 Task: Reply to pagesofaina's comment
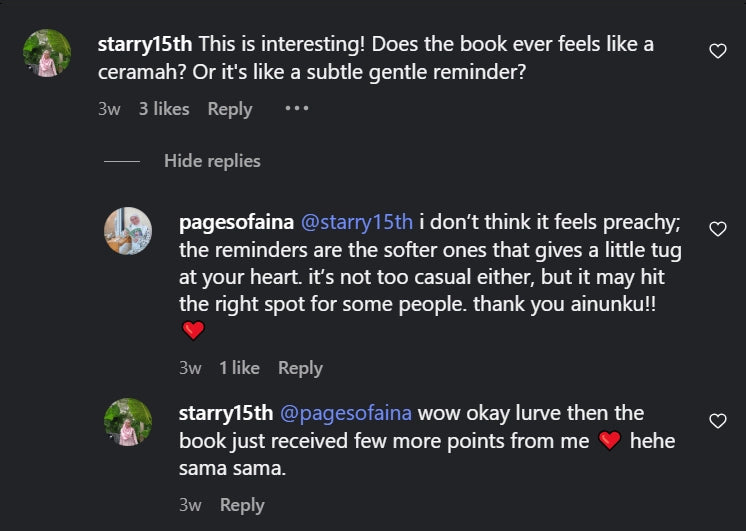pyautogui.click(x=300, y=368)
